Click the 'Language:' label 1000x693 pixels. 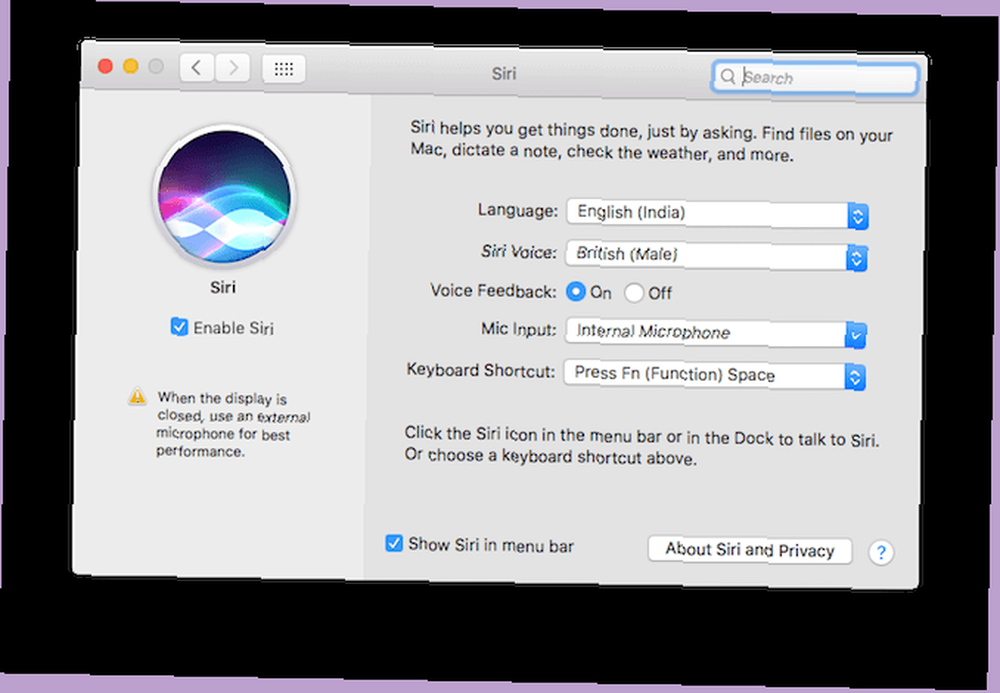pyautogui.click(x=518, y=210)
